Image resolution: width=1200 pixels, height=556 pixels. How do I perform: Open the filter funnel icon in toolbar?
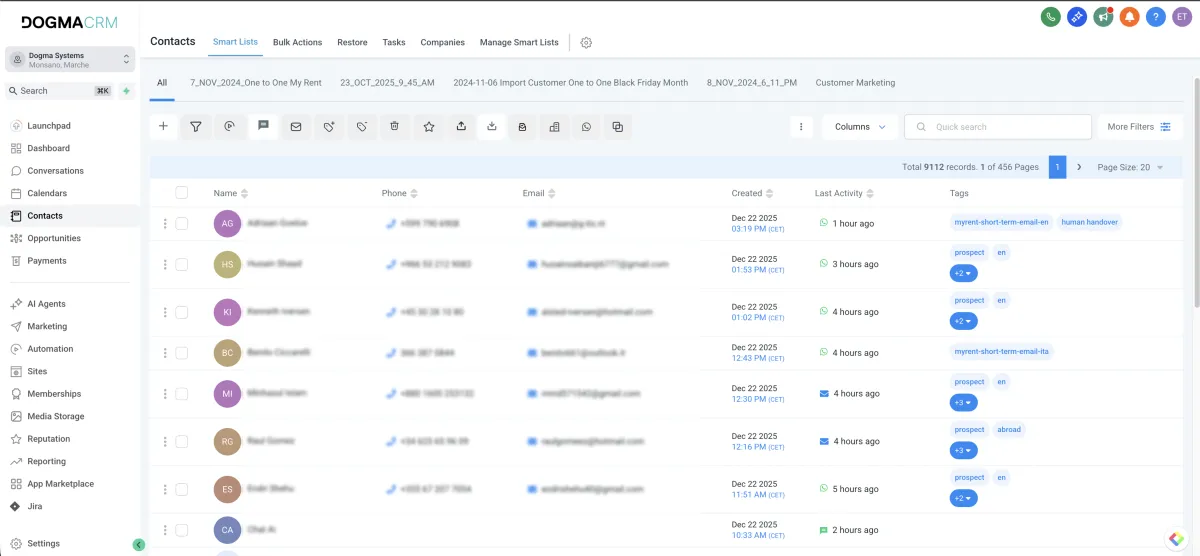pos(196,127)
